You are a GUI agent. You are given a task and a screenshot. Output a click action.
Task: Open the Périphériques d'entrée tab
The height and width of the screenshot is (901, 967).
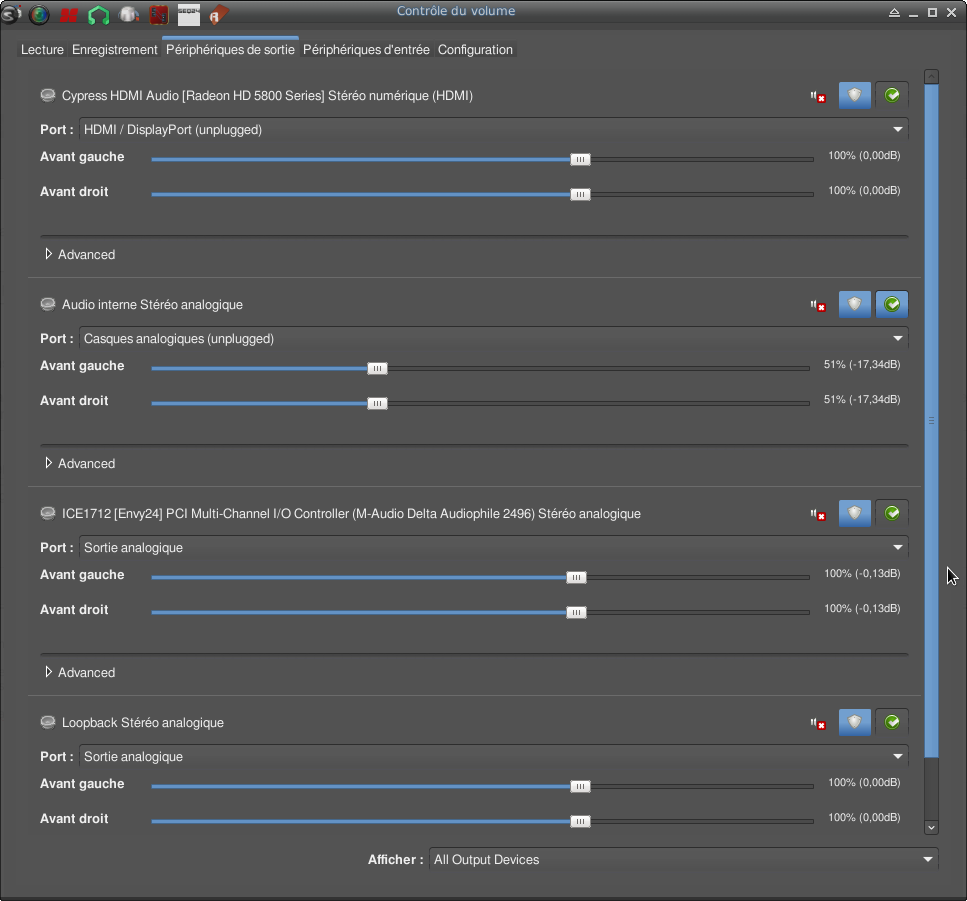point(366,50)
